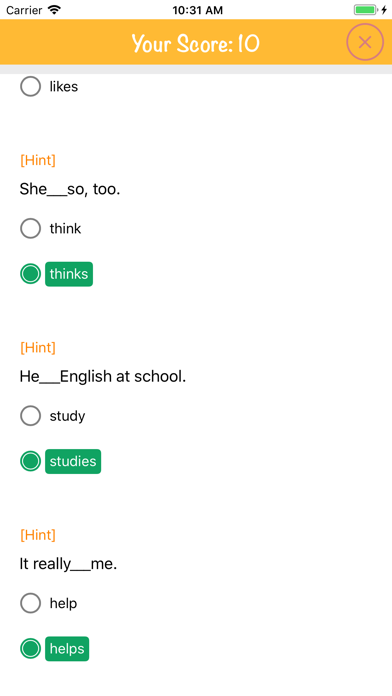Tap the highlighted 'helps' answer label

(x=67, y=649)
